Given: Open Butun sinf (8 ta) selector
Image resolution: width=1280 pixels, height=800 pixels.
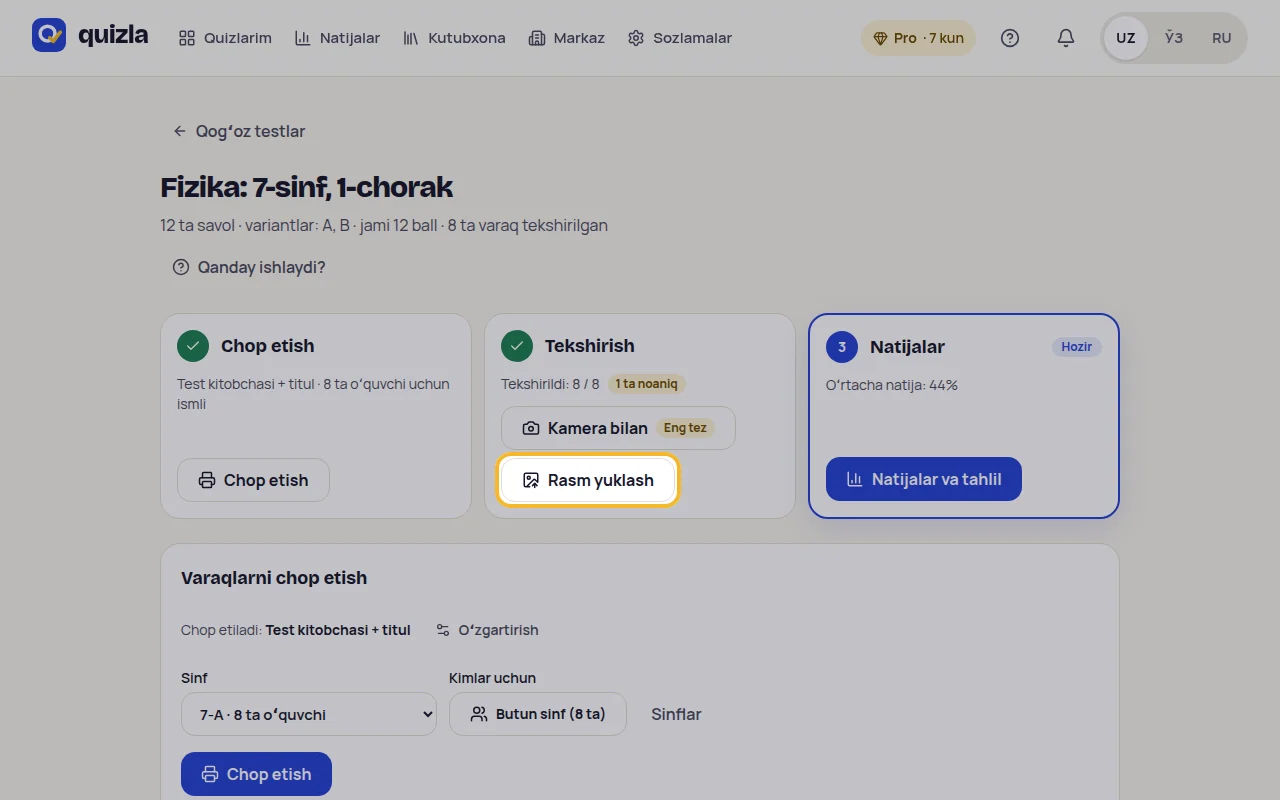Looking at the screenshot, I should (538, 714).
